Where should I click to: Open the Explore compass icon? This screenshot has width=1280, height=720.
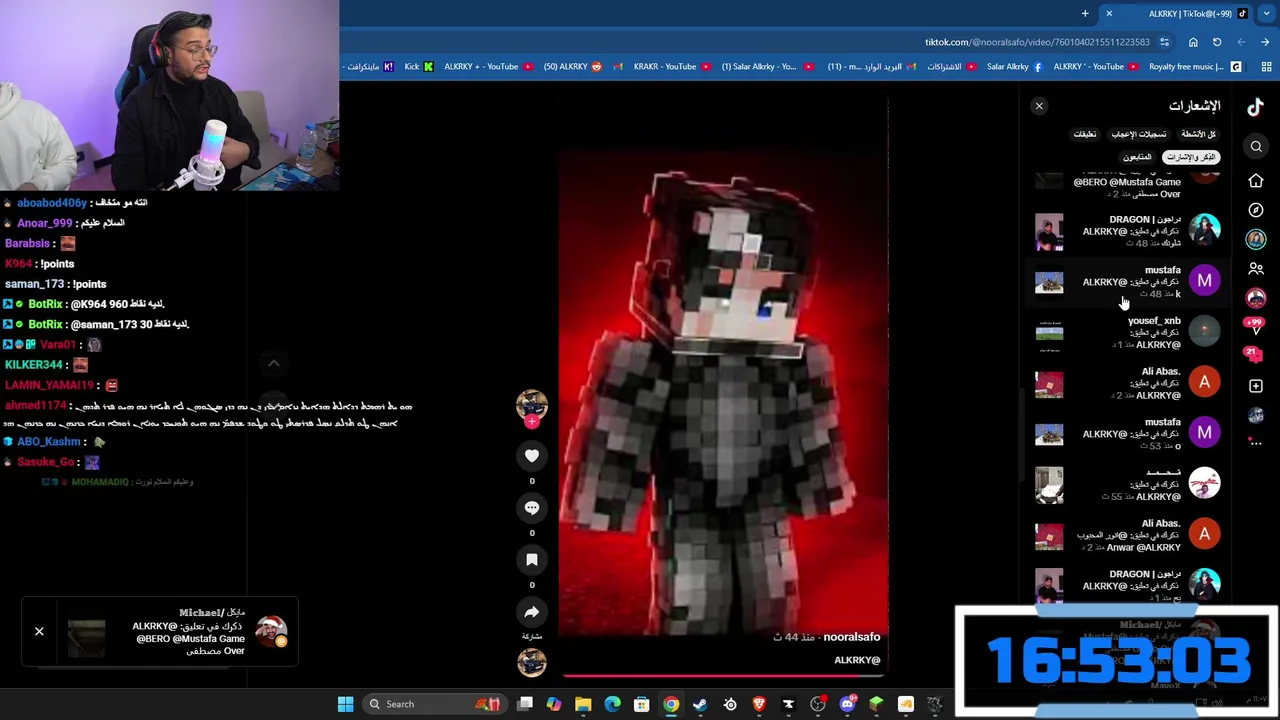click(x=1256, y=210)
